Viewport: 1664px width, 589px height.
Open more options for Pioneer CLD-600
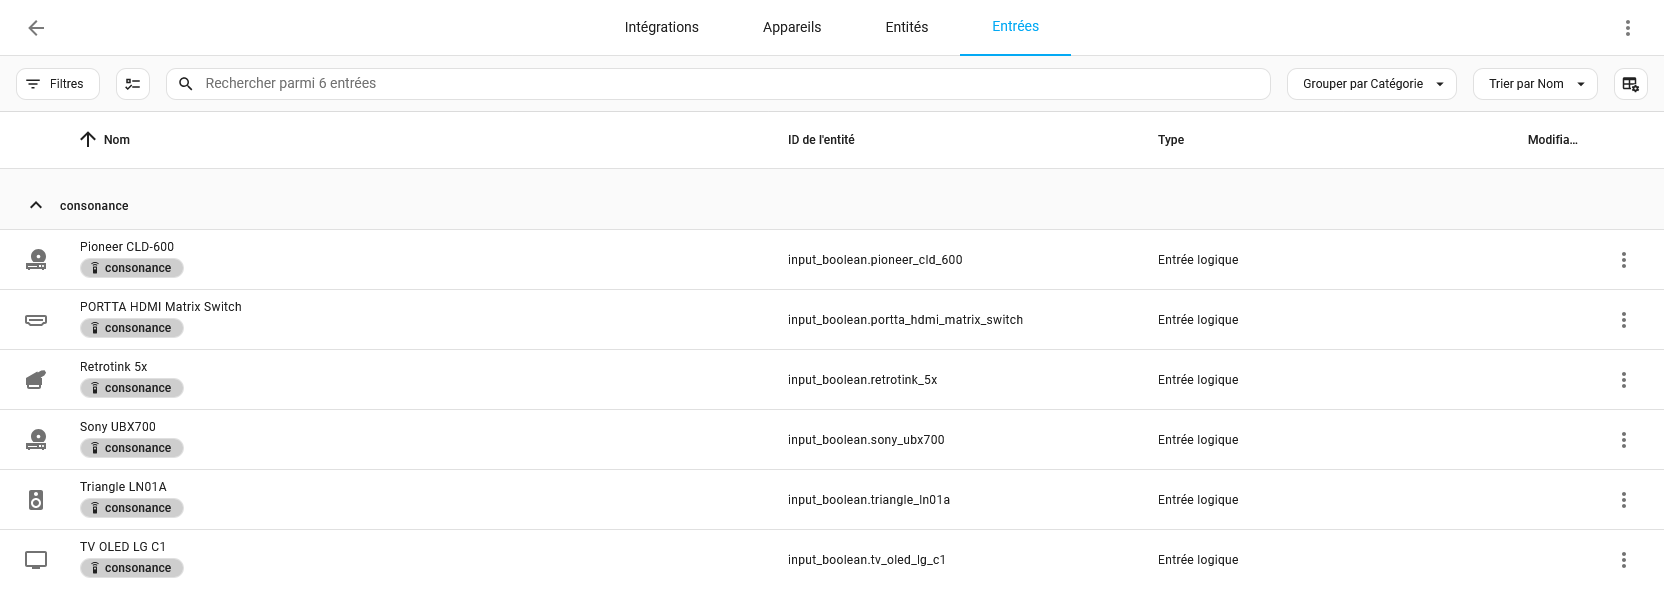[1624, 260]
